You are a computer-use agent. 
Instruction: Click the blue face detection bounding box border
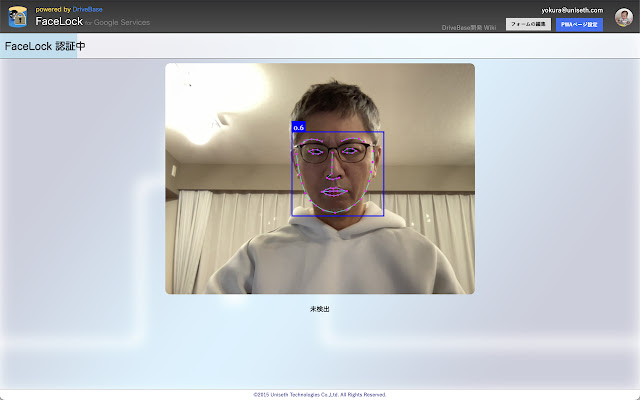pyautogui.click(x=384, y=175)
